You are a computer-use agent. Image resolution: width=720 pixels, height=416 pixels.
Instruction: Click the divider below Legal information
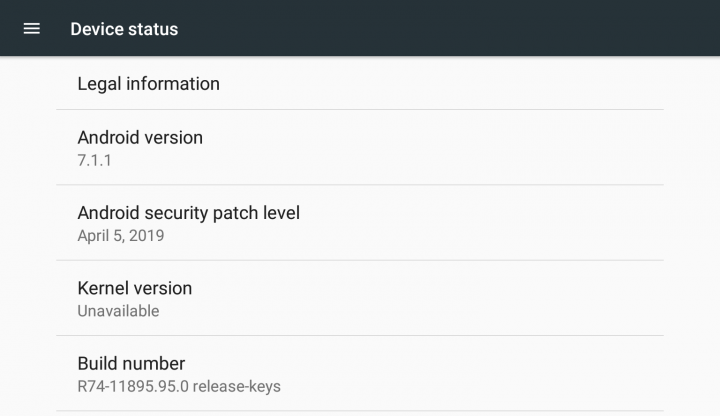click(x=360, y=110)
